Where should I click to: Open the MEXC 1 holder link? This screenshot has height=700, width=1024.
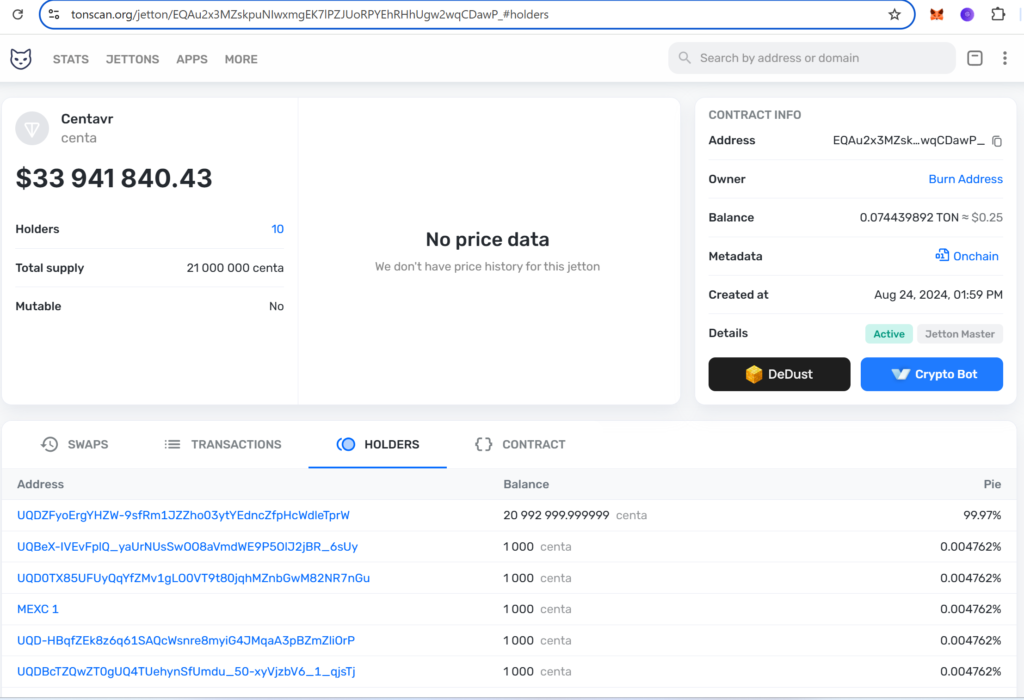click(38, 609)
